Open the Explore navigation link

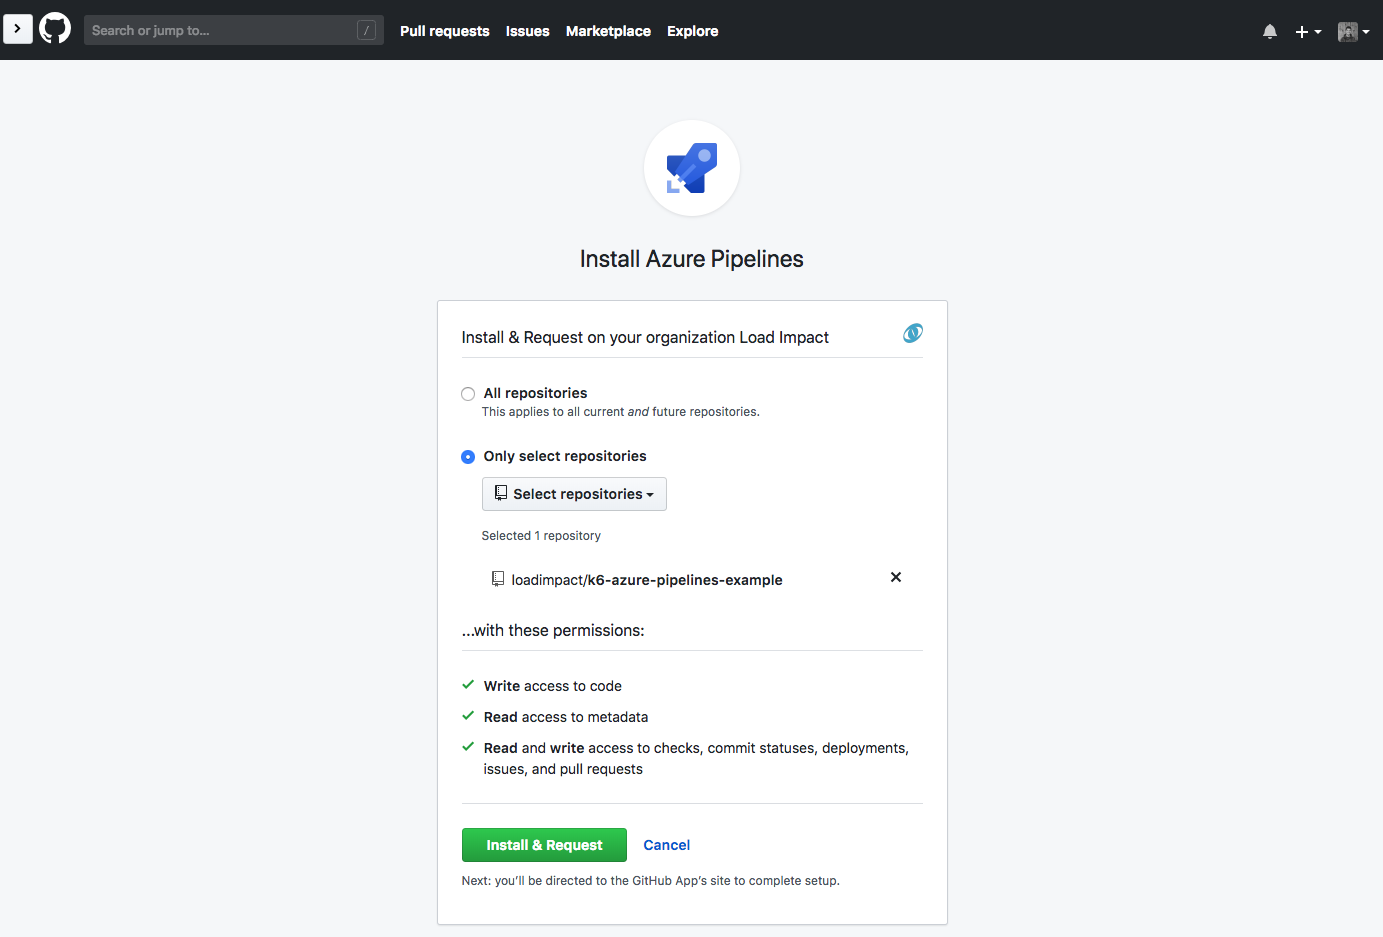[692, 31]
